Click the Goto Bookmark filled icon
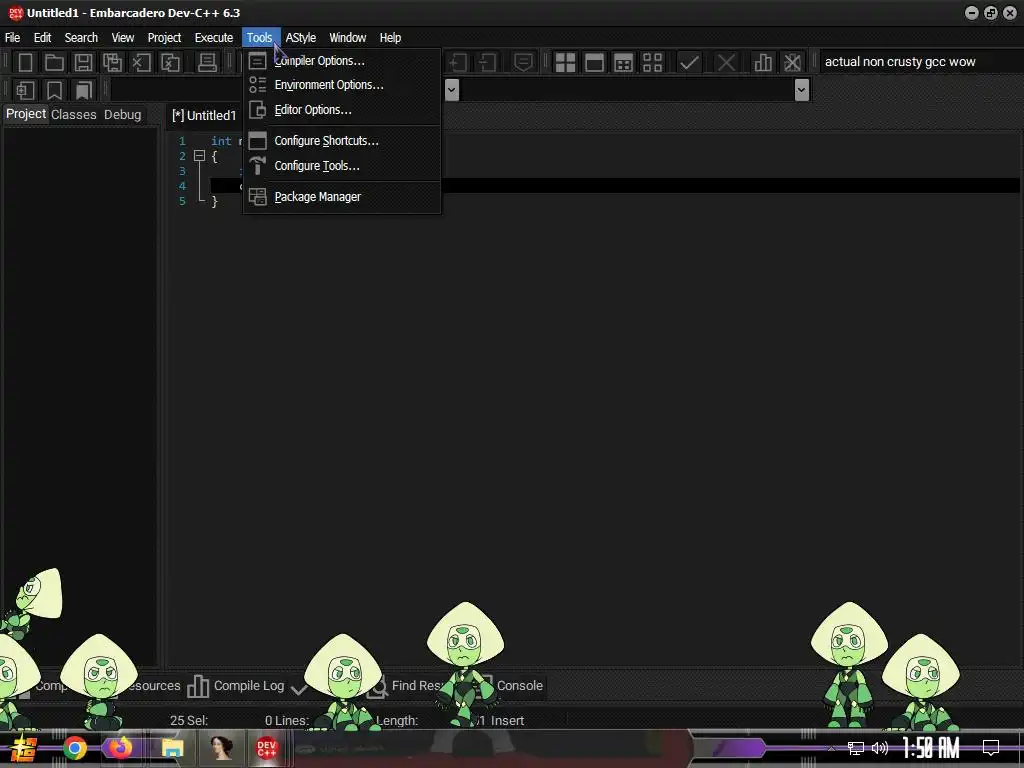The image size is (1024, 768). click(84, 90)
